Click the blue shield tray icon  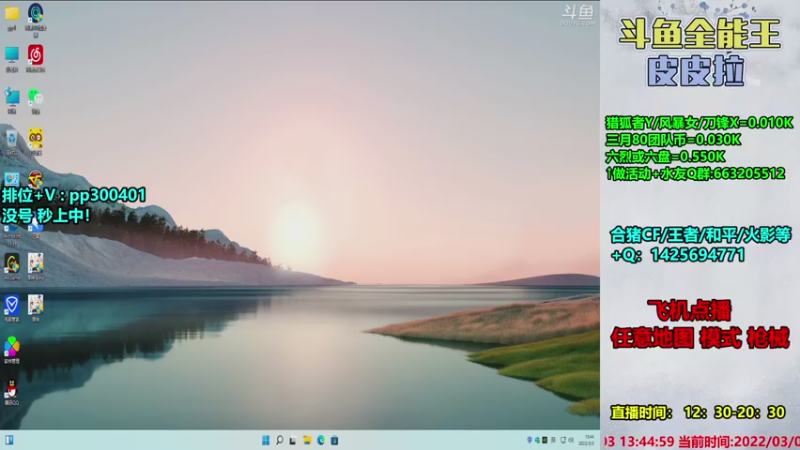point(530,440)
